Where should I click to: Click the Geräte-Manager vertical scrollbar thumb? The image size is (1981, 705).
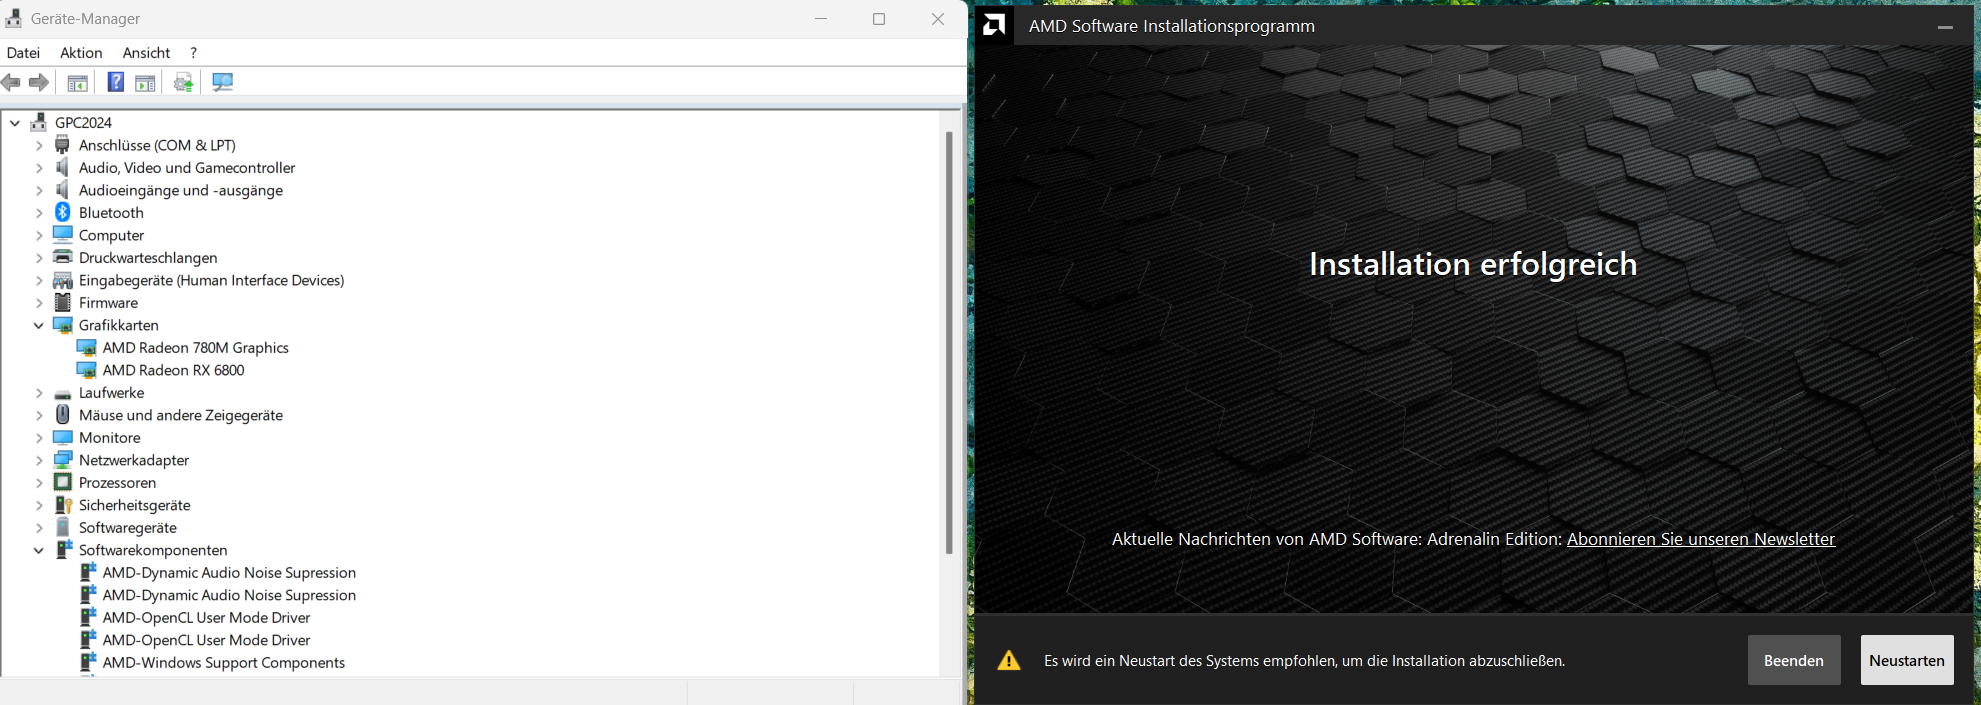(x=948, y=342)
